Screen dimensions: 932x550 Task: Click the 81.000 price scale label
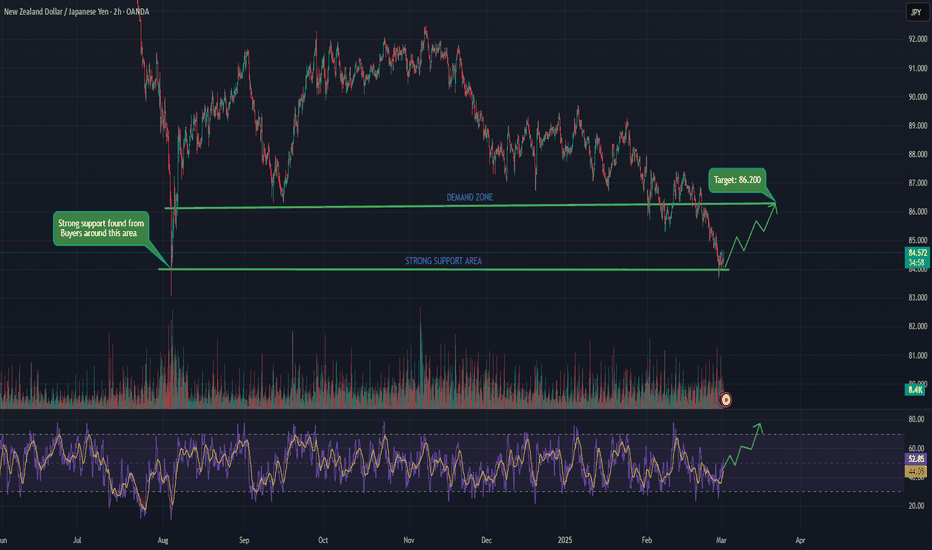(917, 356)
